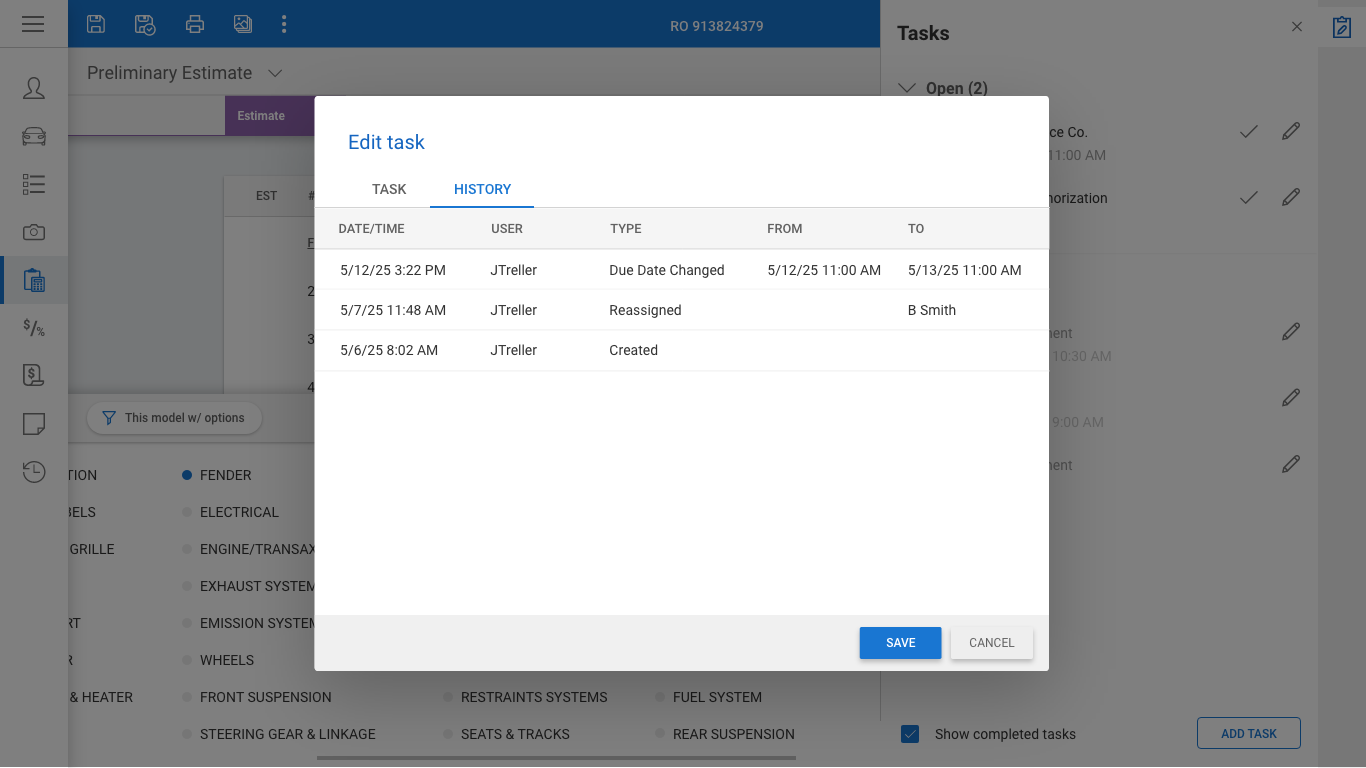The width and height of the screenshot is (1366, 768).
Task: Select the SEATS & TRACKS category bullet
Action: [x=449, y=734]
